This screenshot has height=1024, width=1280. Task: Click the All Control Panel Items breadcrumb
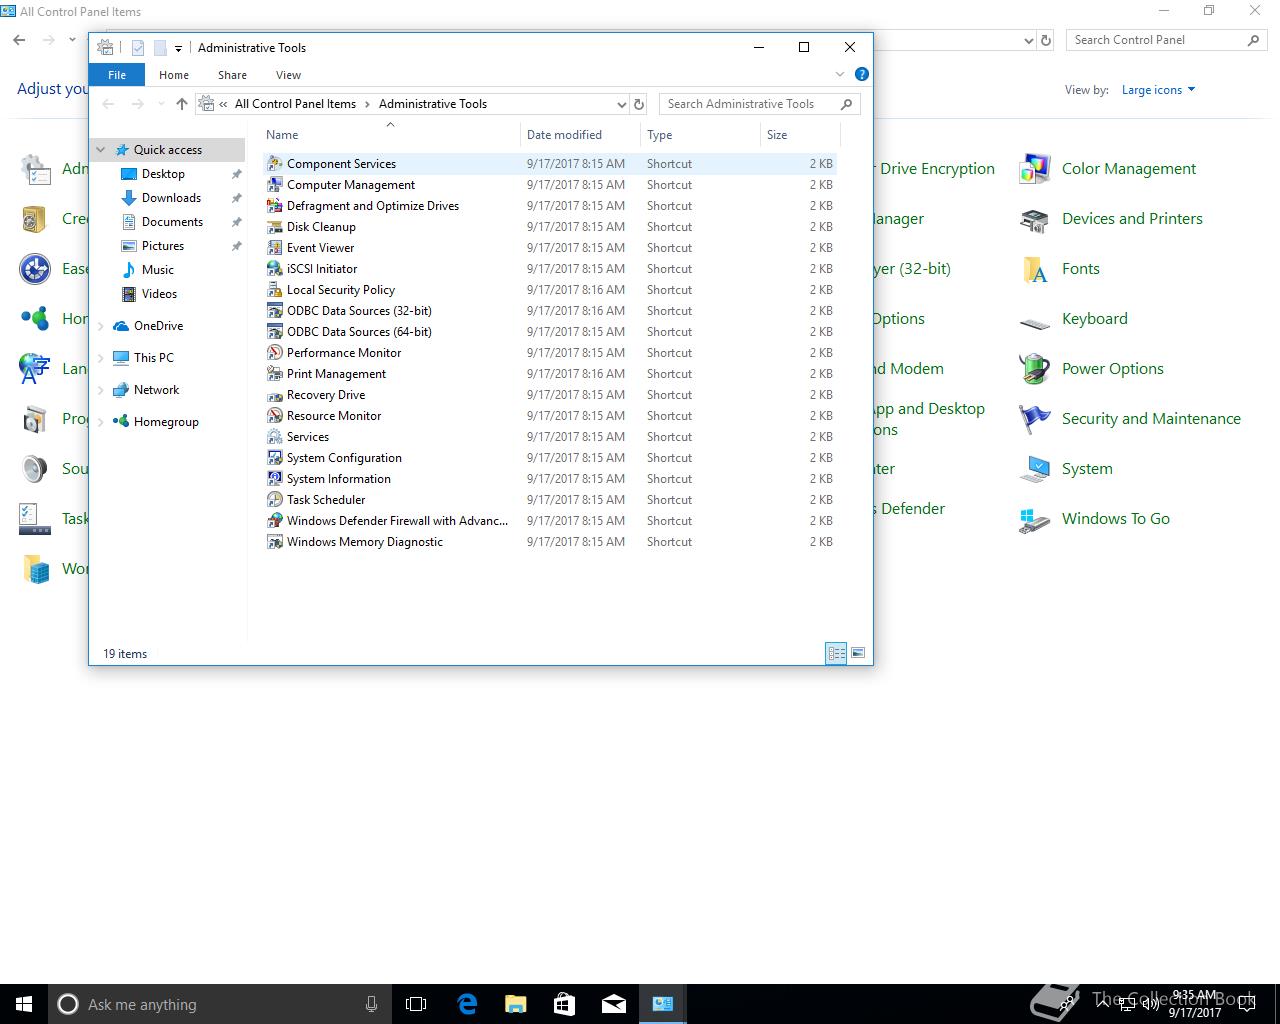295,104
